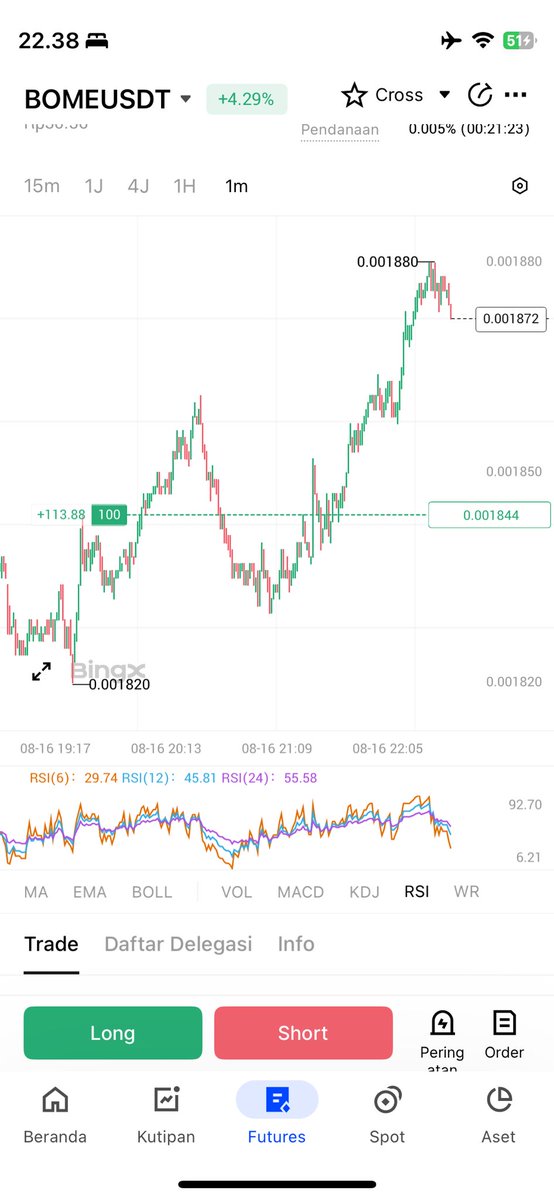Go to Kutipan quotes tab
The width and height of the screenshot is (554, 1200).
coord(166,1115)
